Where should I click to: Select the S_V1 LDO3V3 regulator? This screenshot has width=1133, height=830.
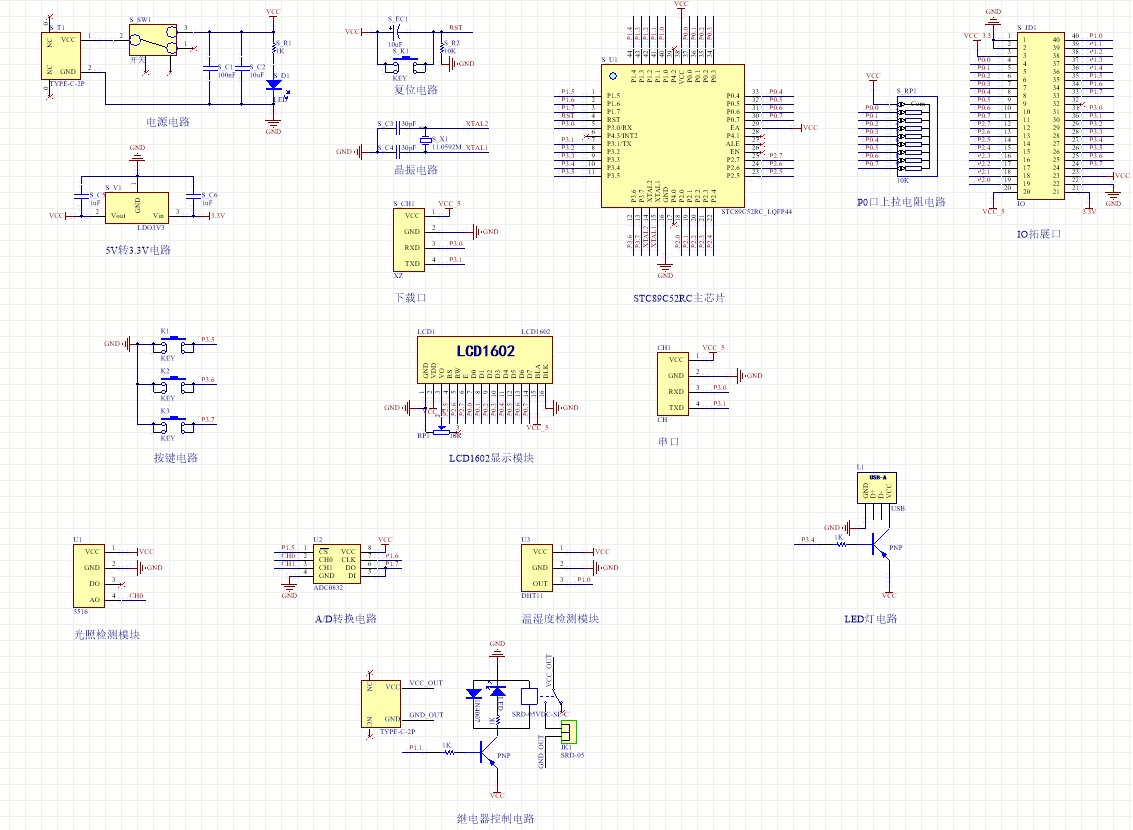click(137, 207)
